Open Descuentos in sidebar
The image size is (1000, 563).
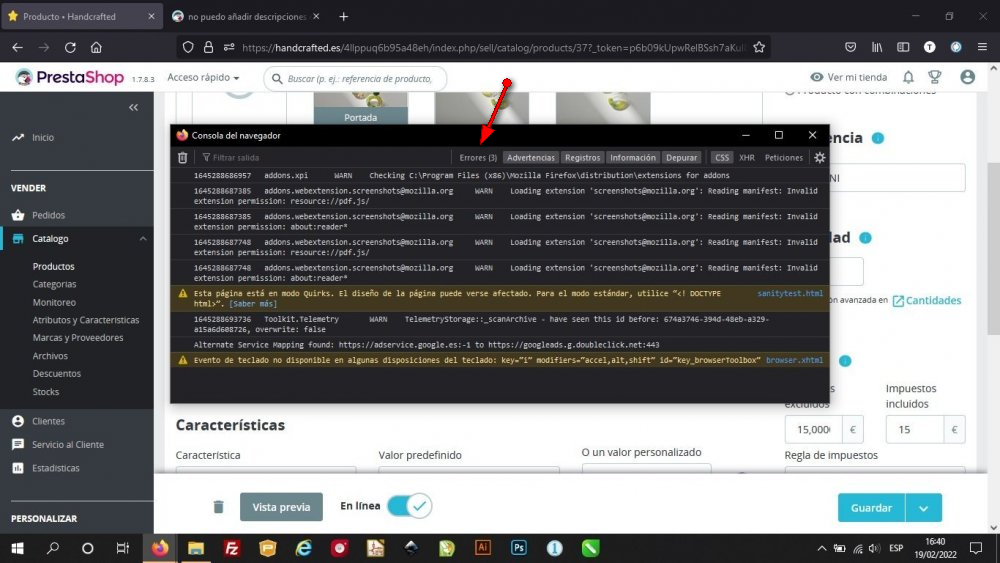[x=57, y=374]
